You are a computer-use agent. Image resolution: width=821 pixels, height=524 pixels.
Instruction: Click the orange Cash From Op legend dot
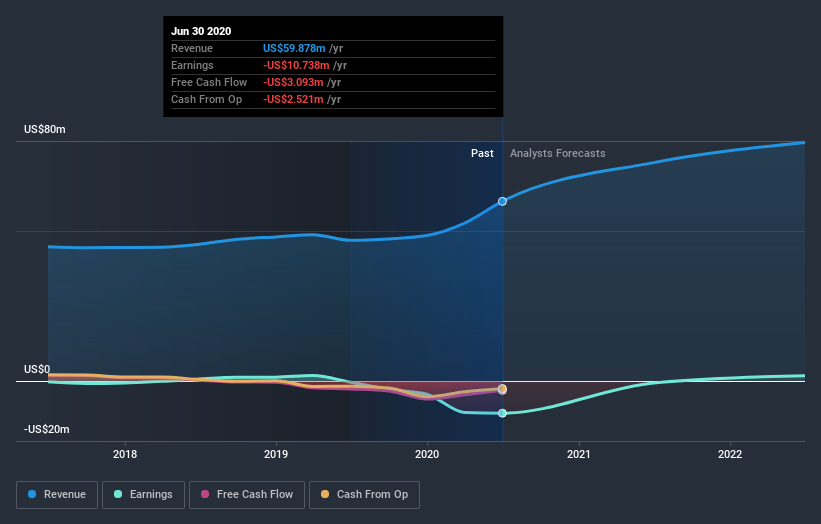(x=325, y=494)
